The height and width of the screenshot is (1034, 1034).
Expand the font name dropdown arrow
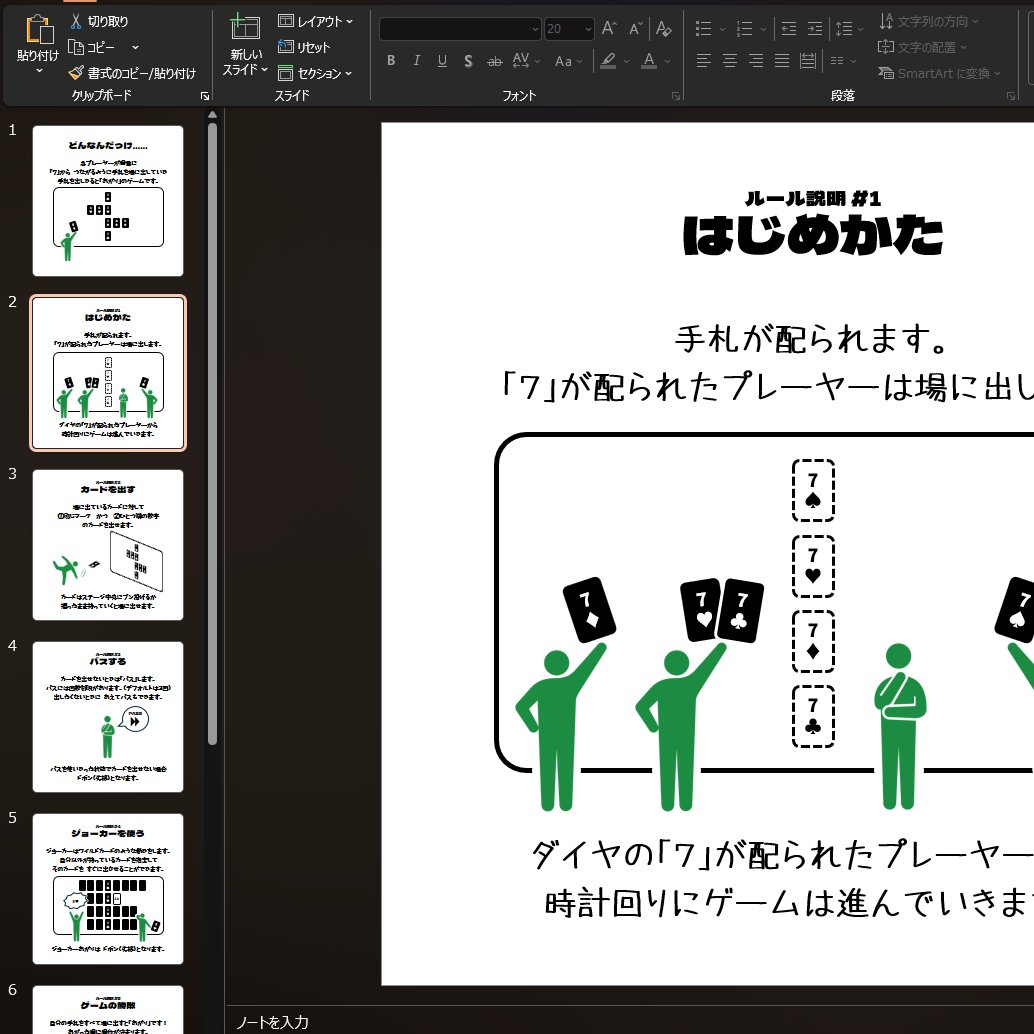(x=535, y=28)
